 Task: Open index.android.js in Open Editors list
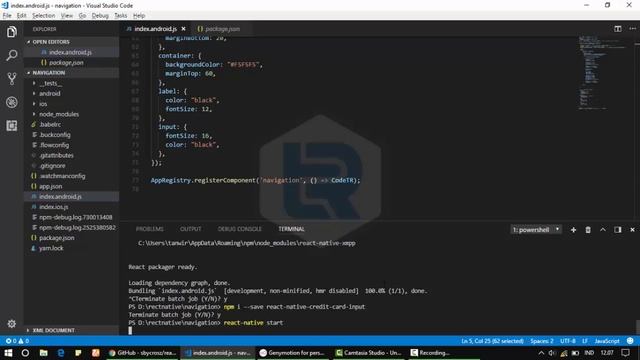coord(70,52)
